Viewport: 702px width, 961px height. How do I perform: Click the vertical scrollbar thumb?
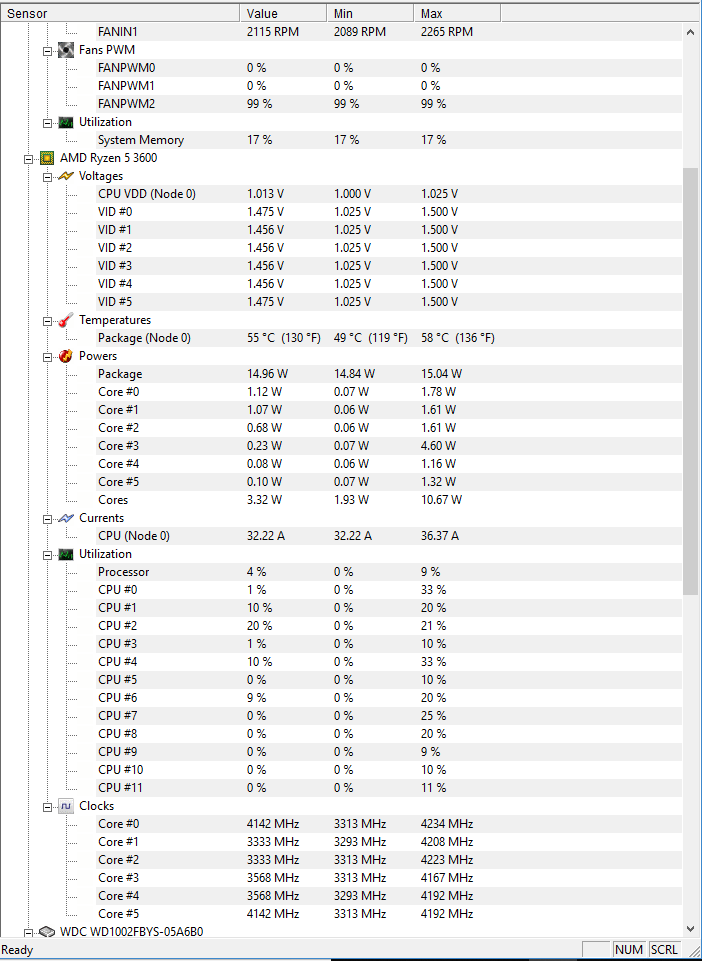[x=690, y=380]
